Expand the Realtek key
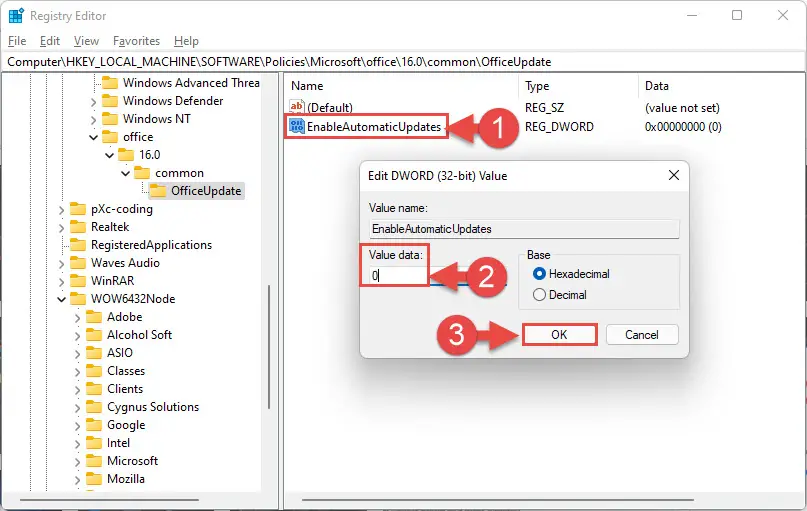 tap(61, 227)
